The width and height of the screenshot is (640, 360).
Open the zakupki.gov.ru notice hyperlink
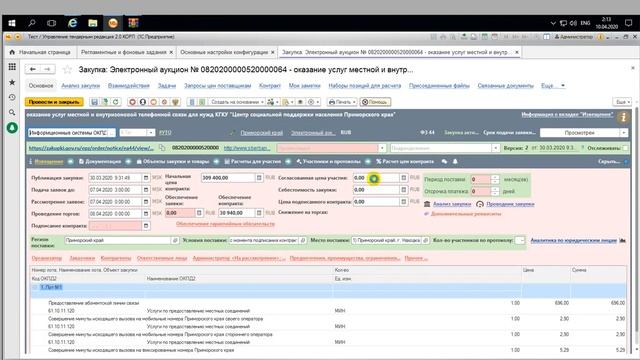pos(91,148)
